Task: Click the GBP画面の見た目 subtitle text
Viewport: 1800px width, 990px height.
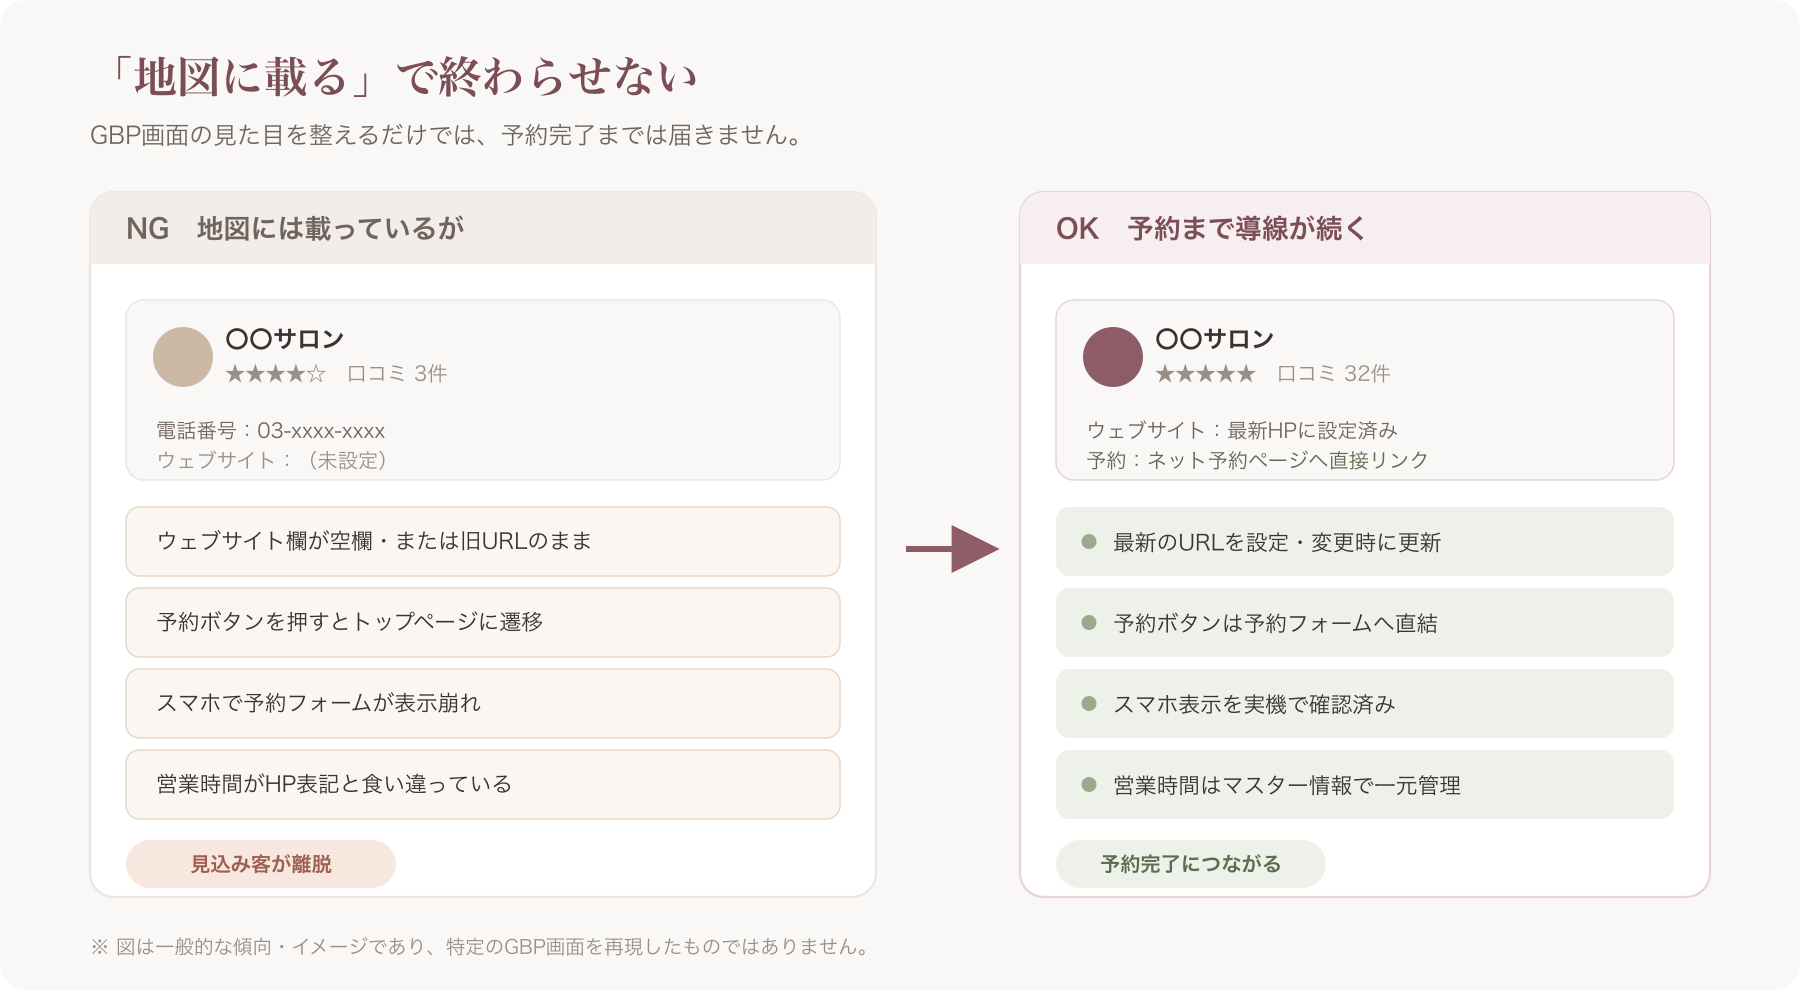Action: [x=448, y=135]
